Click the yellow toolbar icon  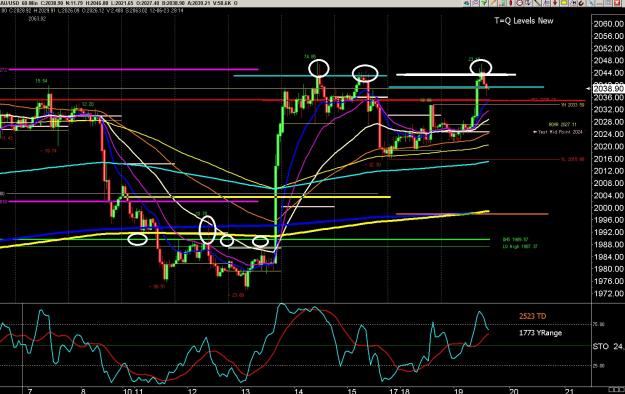tap(564, 3)
